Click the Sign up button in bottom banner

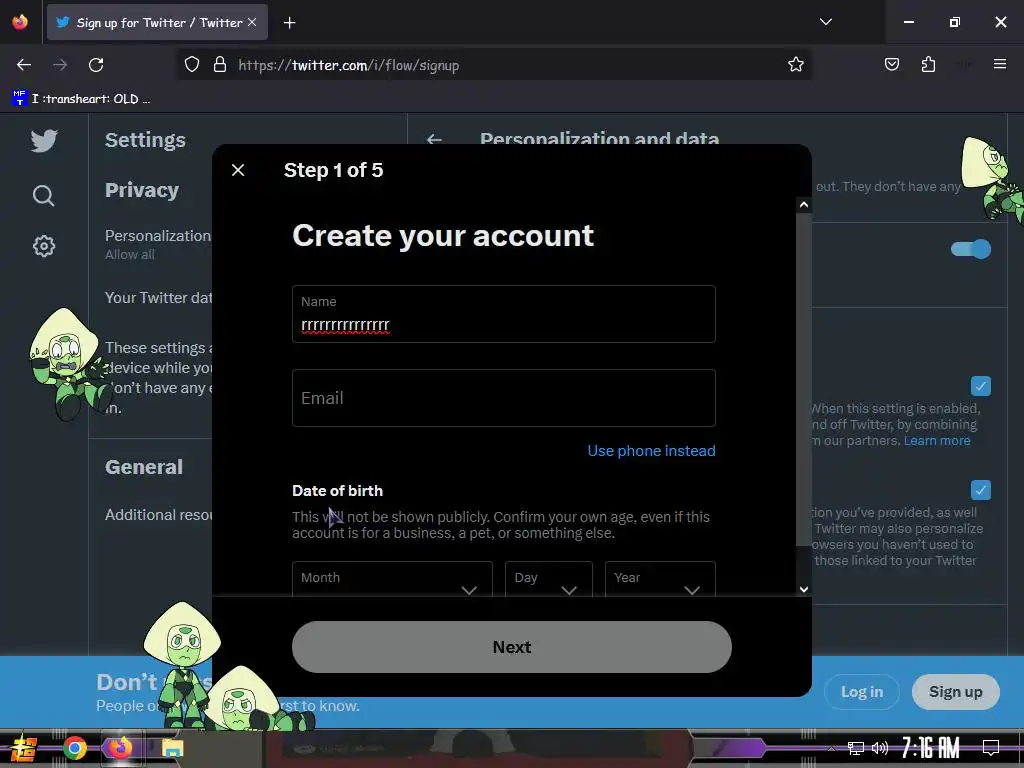[x=955, y=692]
